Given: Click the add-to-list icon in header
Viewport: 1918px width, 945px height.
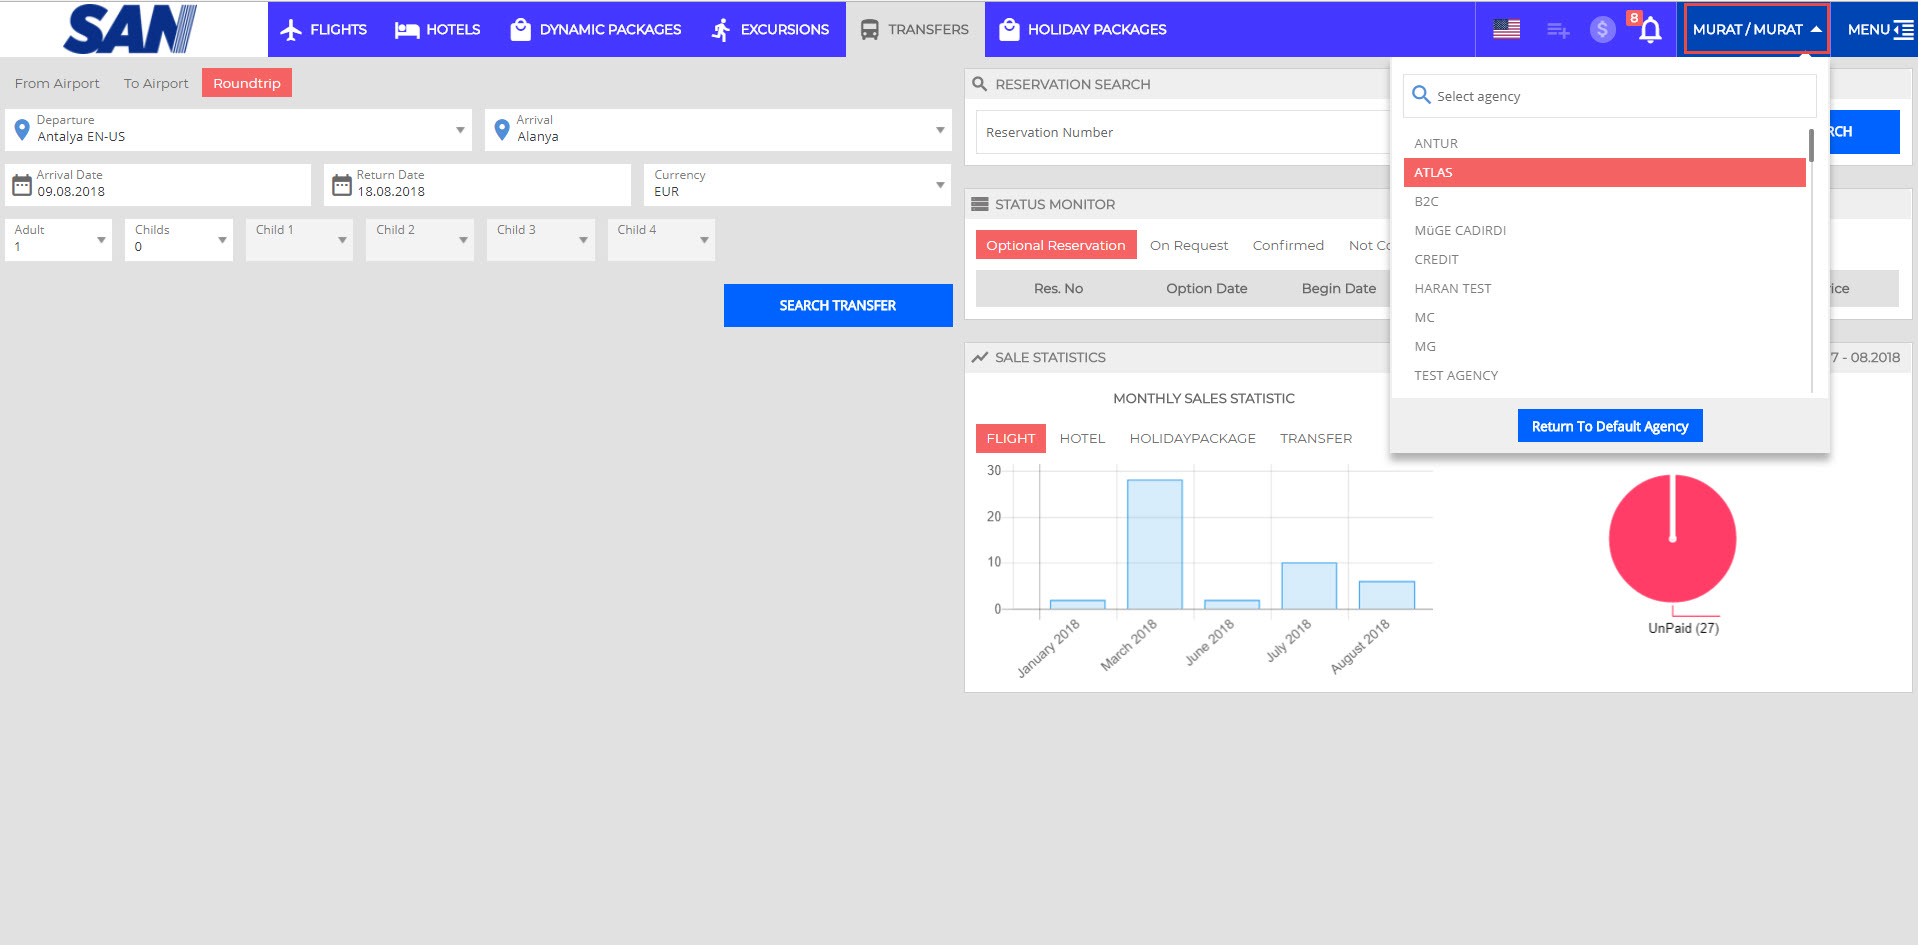Looking at the screenshot, I should point(1557,30).
